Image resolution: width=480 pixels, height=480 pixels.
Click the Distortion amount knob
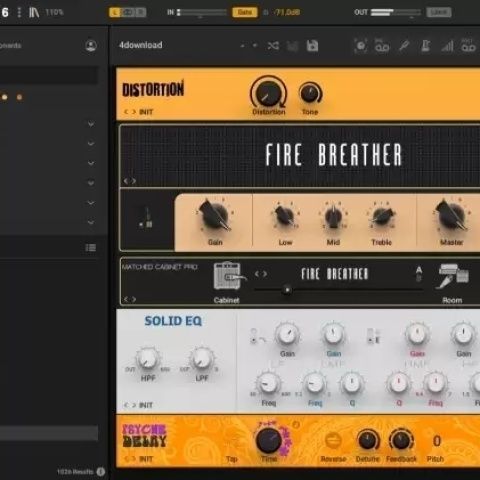tap(268, 93)
